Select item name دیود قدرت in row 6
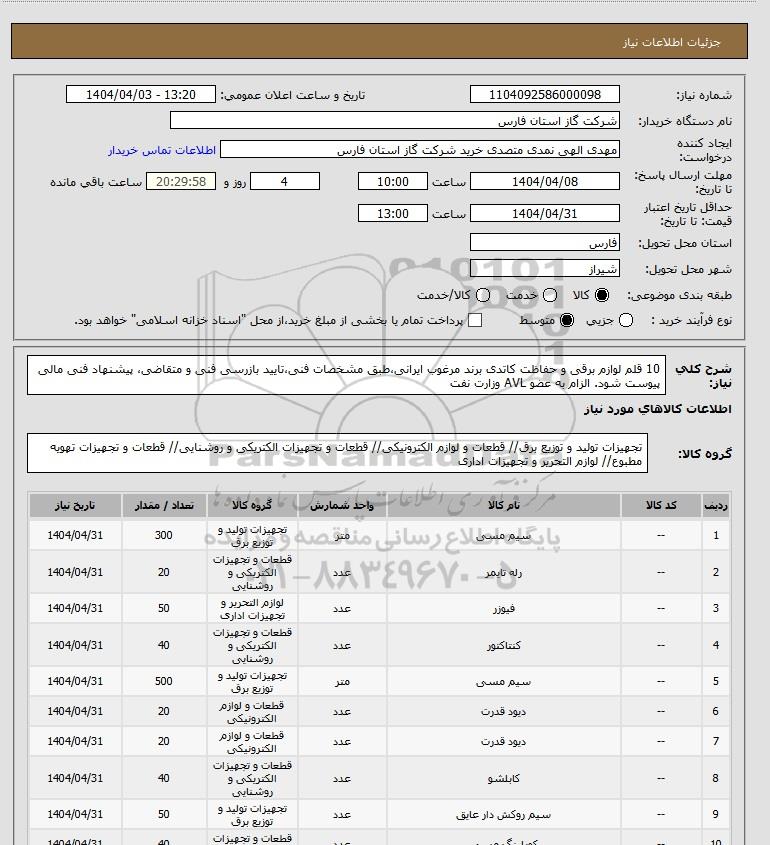 click(503, 711)
